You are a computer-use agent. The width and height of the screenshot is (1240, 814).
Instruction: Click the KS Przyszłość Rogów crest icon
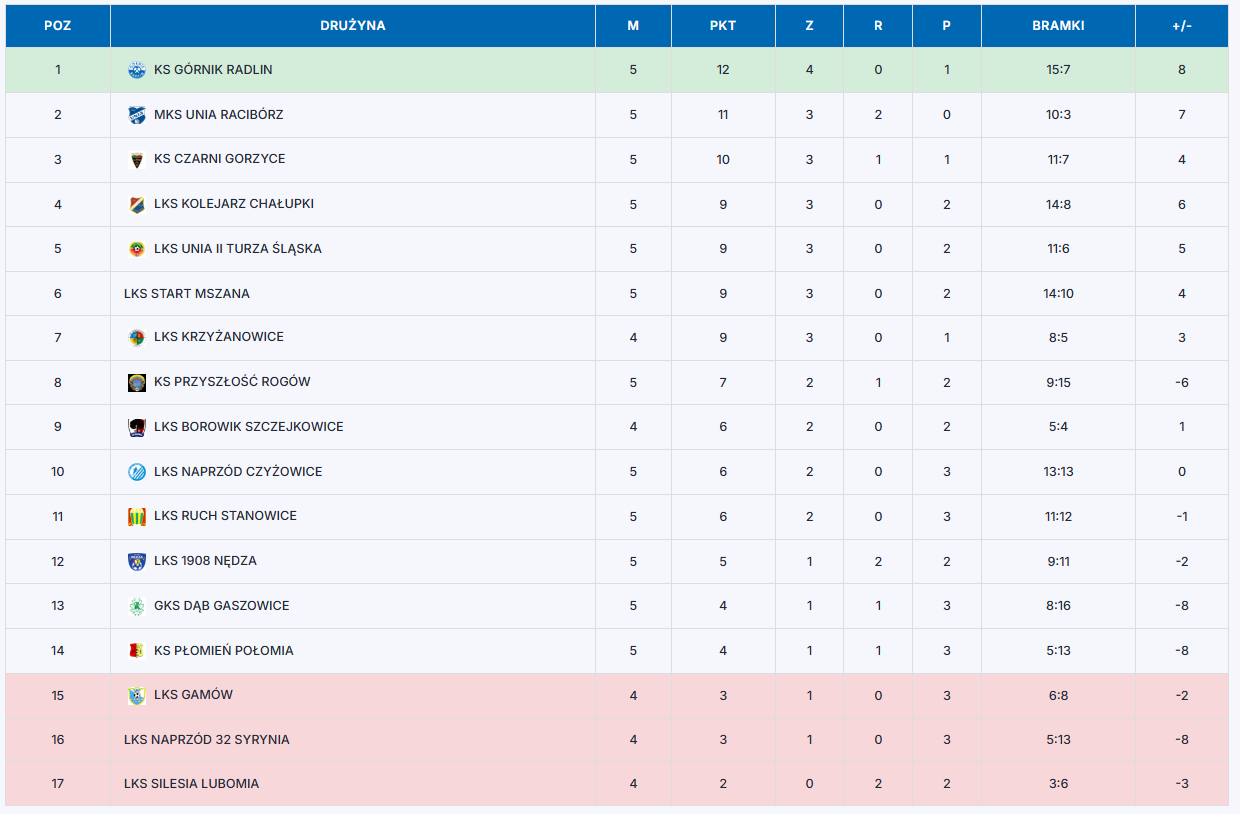click(137, 382)
